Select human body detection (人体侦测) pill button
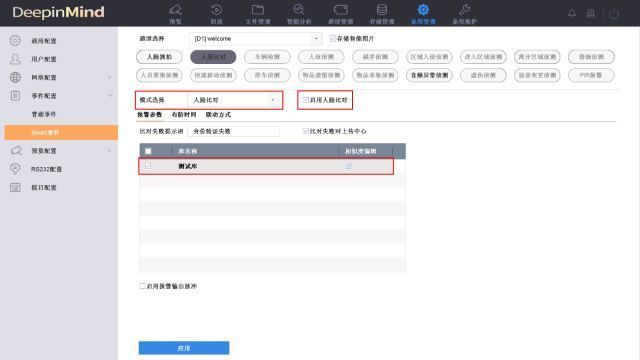The width and height of the screenshot is (640, 360). (x=321, y=57)
